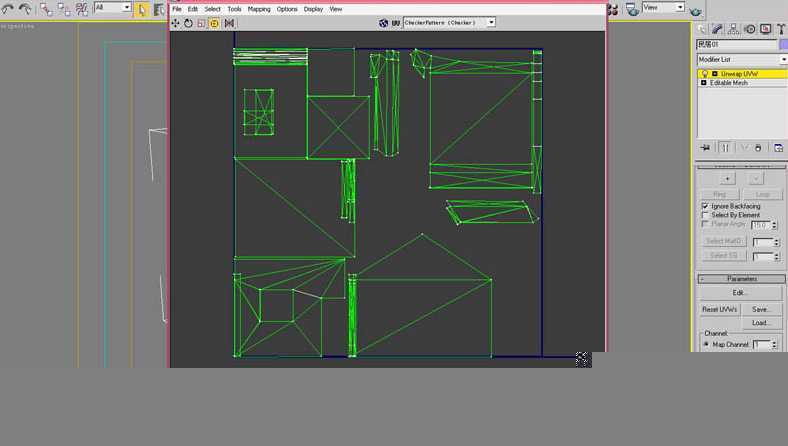The image size is (788, 446).
Task: Open View menu in Edit UVWs
Action: tap(336, 9)
